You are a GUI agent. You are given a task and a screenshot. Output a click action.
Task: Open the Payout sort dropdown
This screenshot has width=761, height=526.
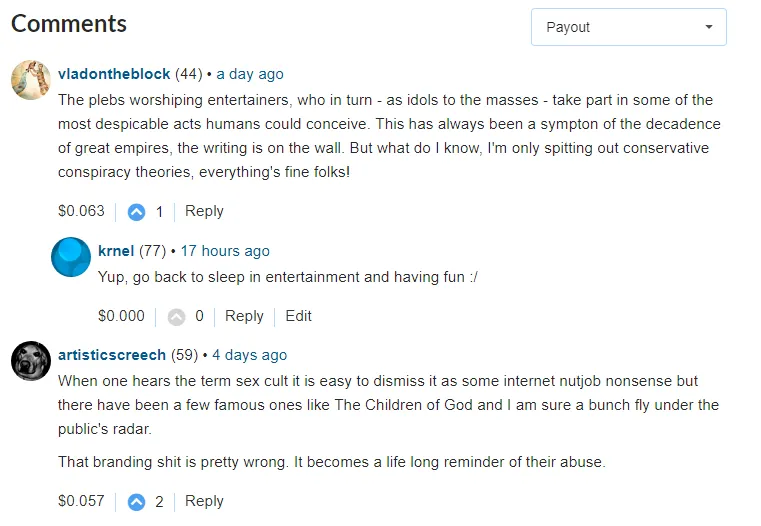click(628, 27)
